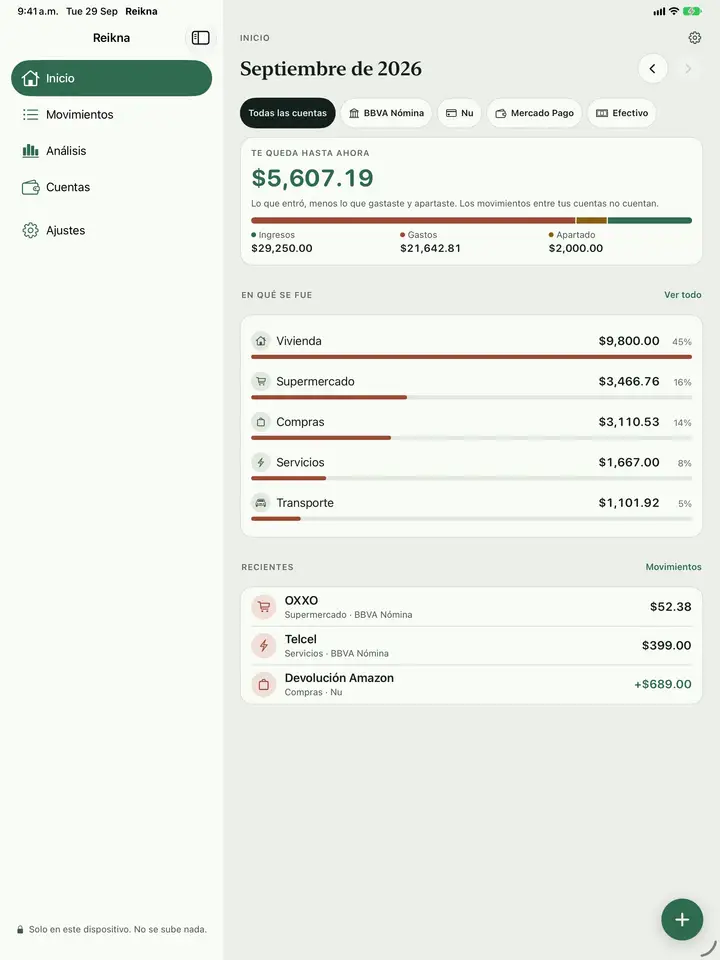720x960 pixels.
Task: Click the Gastos $21,642.81 value
Action: click(x=430, y=249)
